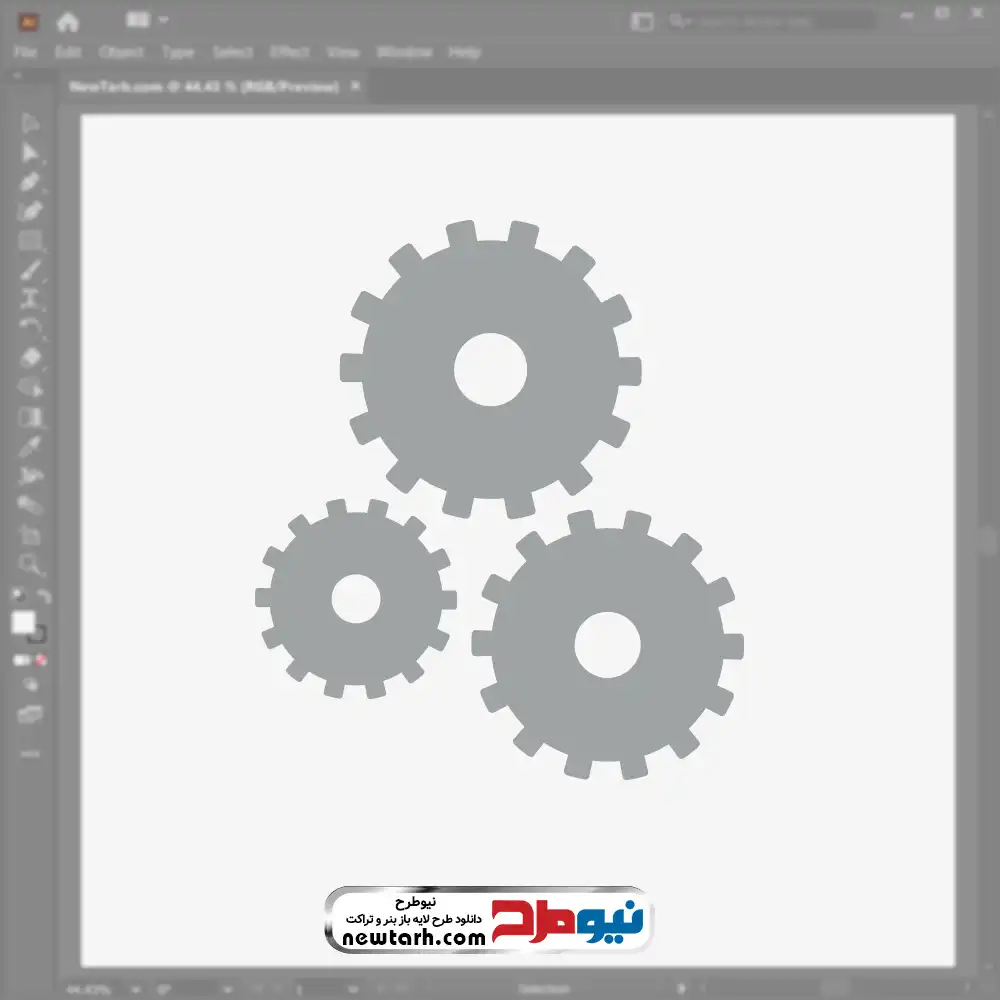Activate the Zoom magnifier tool
Image resolution: width=1000 pixels, height=1000 pixels.
pyautogui.click(x=30, y=565)
